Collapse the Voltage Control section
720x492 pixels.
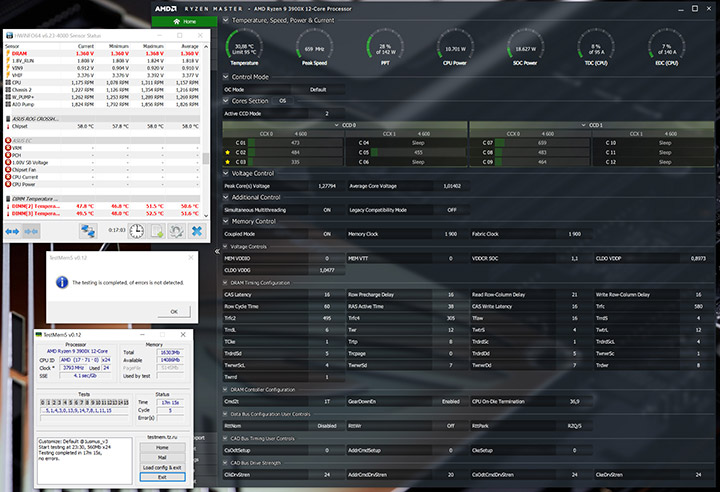pyautogui.click(x=225, y=173)
